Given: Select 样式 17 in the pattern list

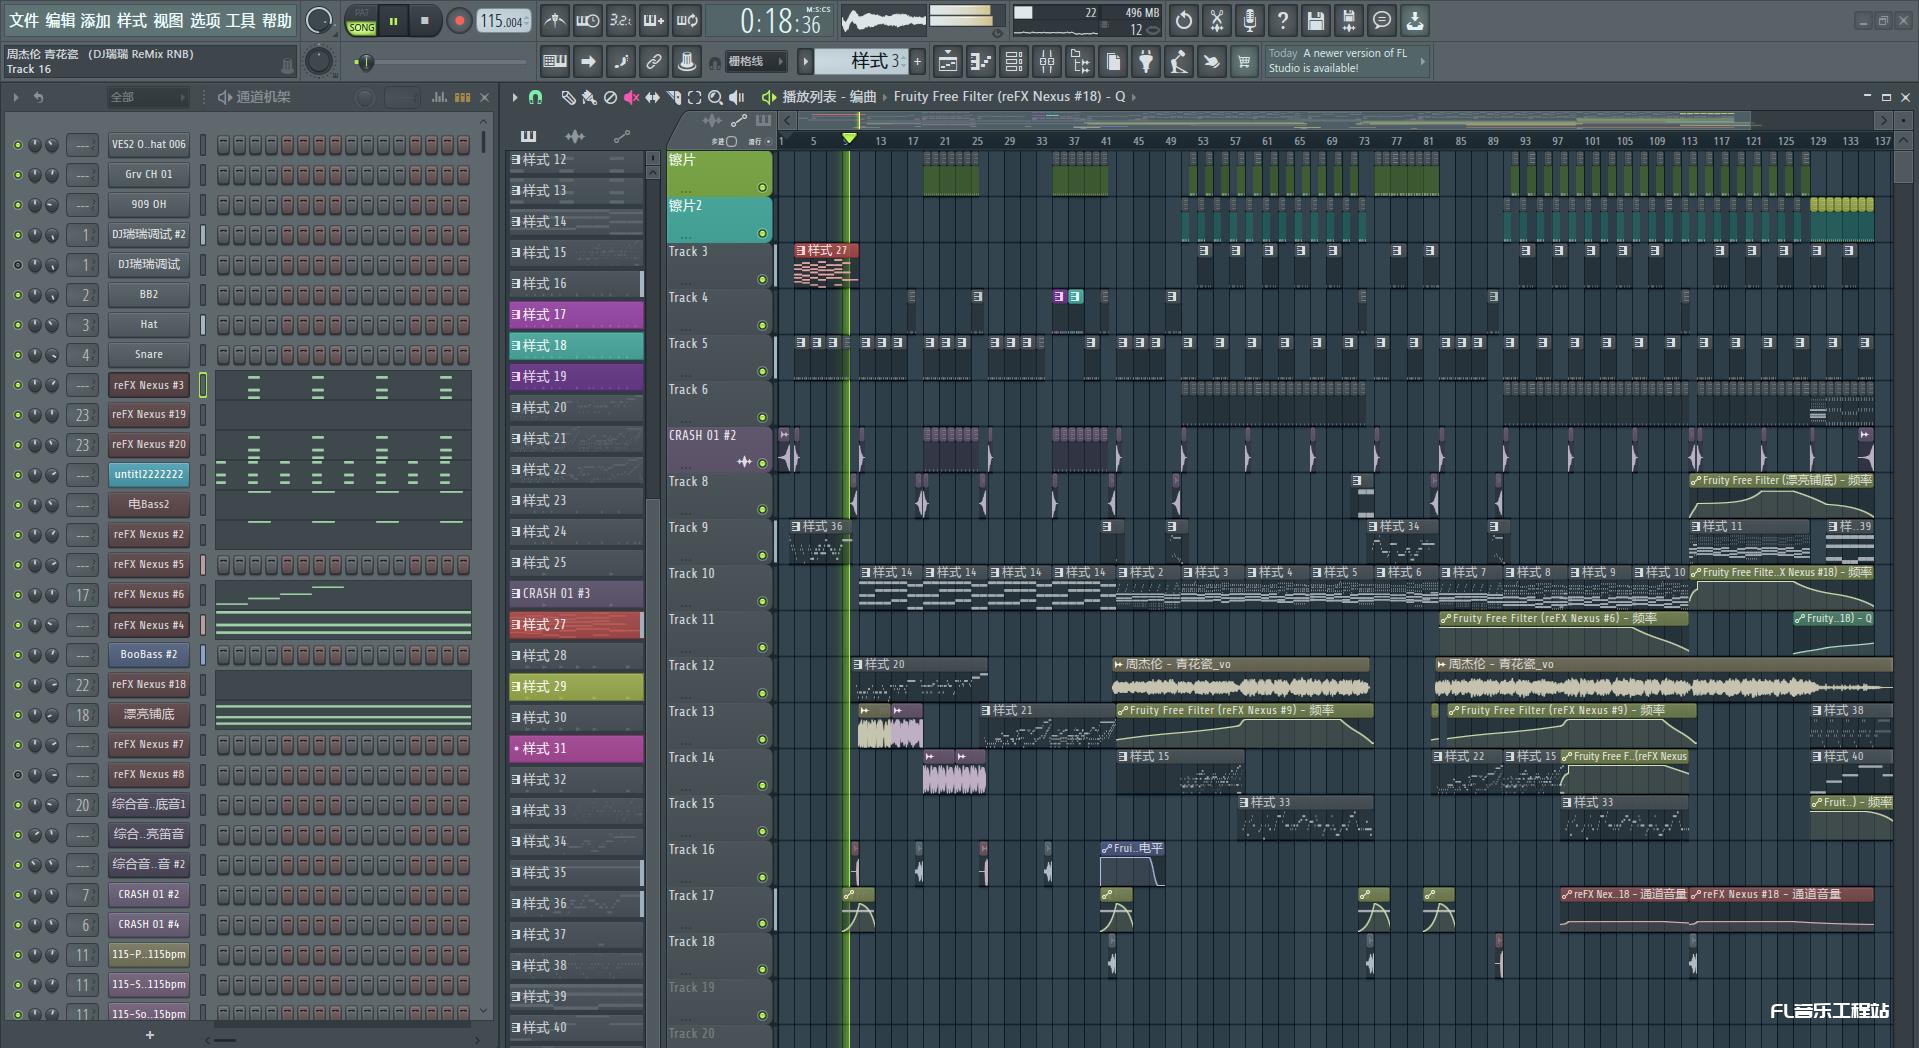Looking at the screenshot, I should (x=576, y=315).
